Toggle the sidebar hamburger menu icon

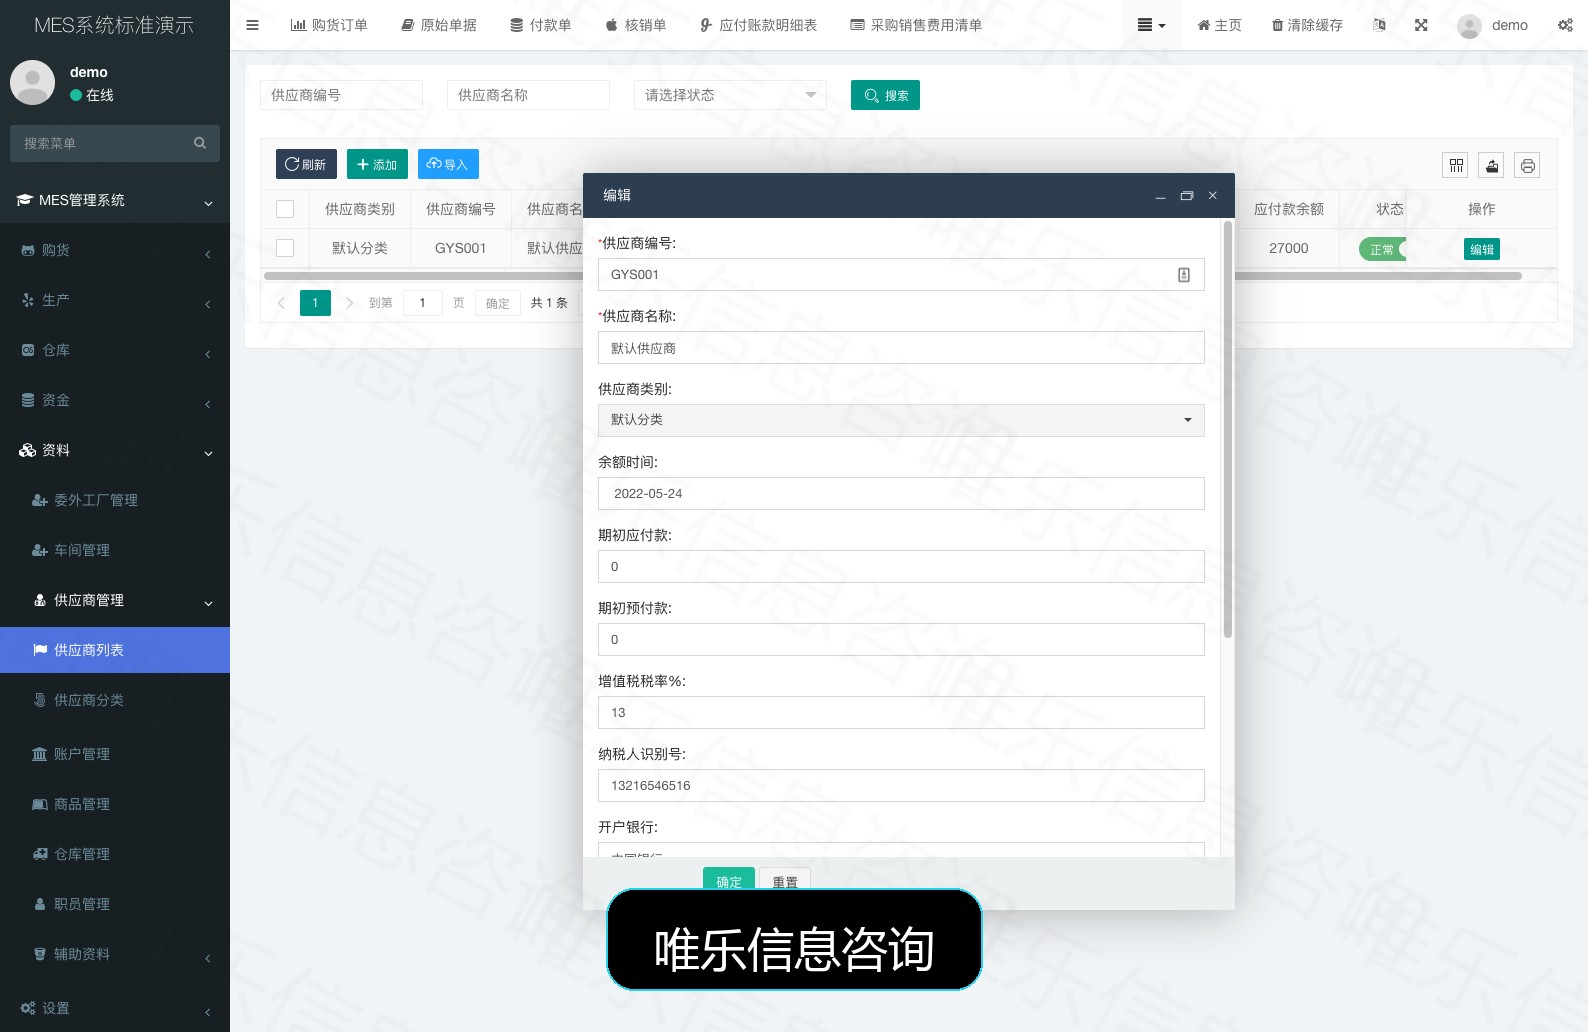pos(252,25)
